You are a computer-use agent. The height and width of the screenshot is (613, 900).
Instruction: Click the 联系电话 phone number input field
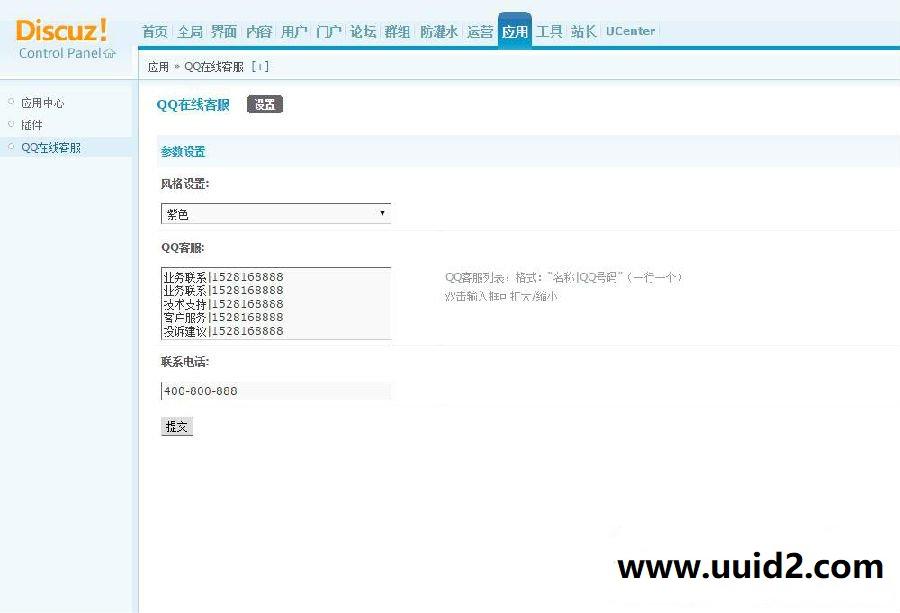[275, 390]
